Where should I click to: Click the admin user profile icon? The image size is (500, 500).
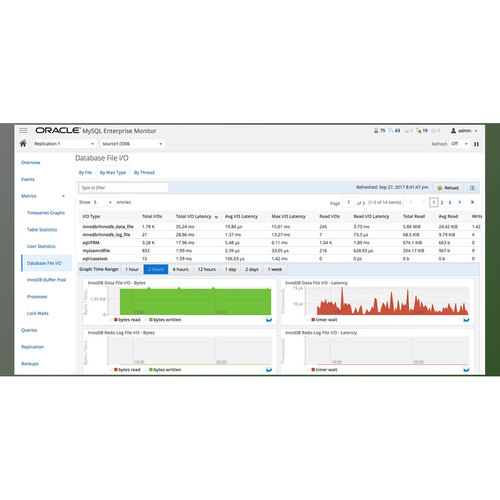[453, 131]
